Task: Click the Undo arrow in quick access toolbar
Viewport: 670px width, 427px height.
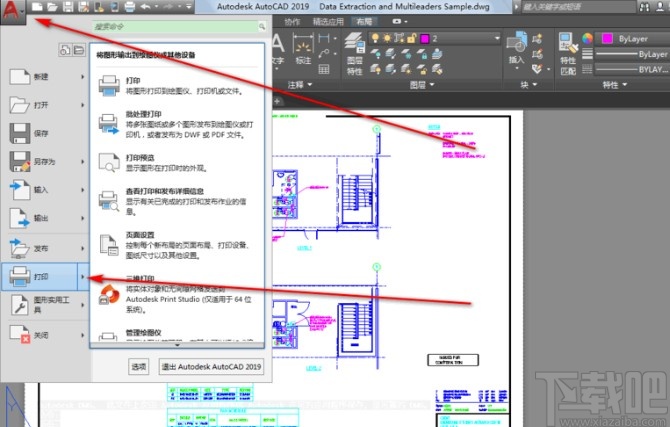Action: pyautogui.click(x=146, y=6)
